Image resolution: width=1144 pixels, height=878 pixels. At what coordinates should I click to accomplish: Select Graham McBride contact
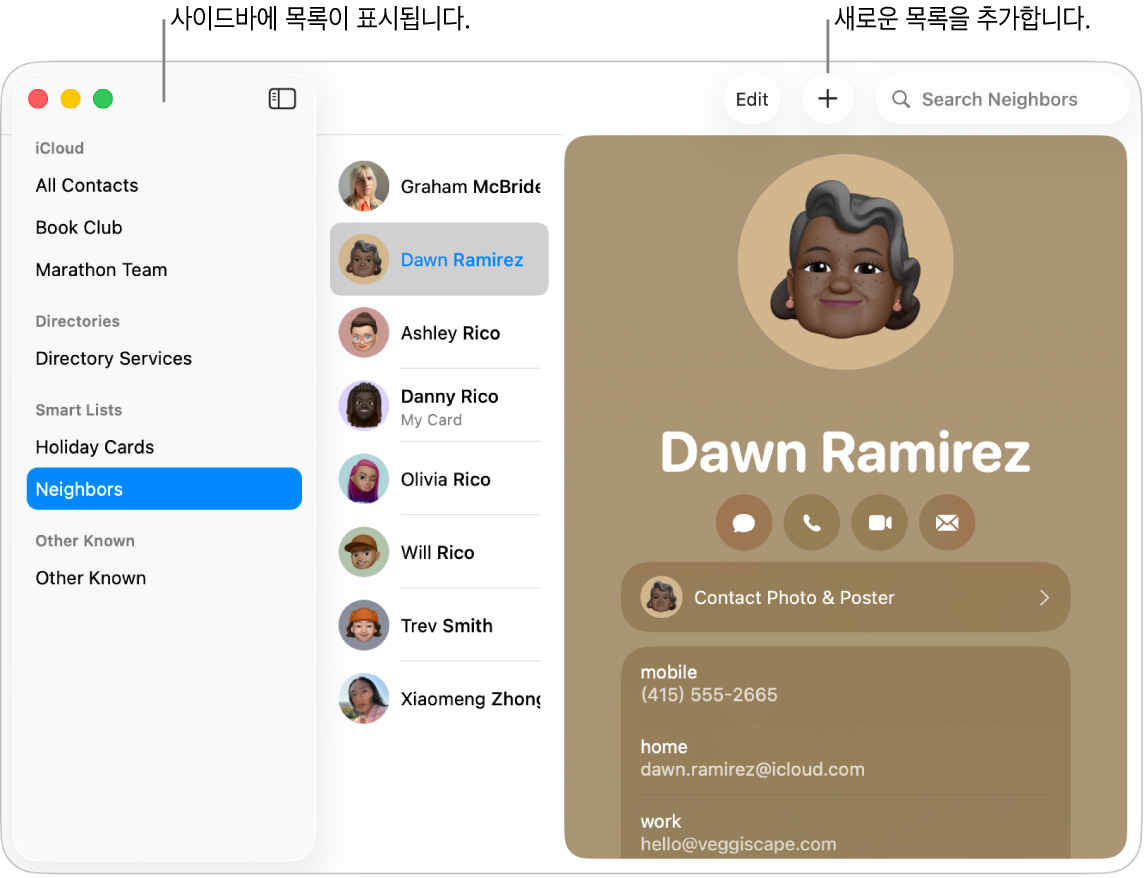439,186
